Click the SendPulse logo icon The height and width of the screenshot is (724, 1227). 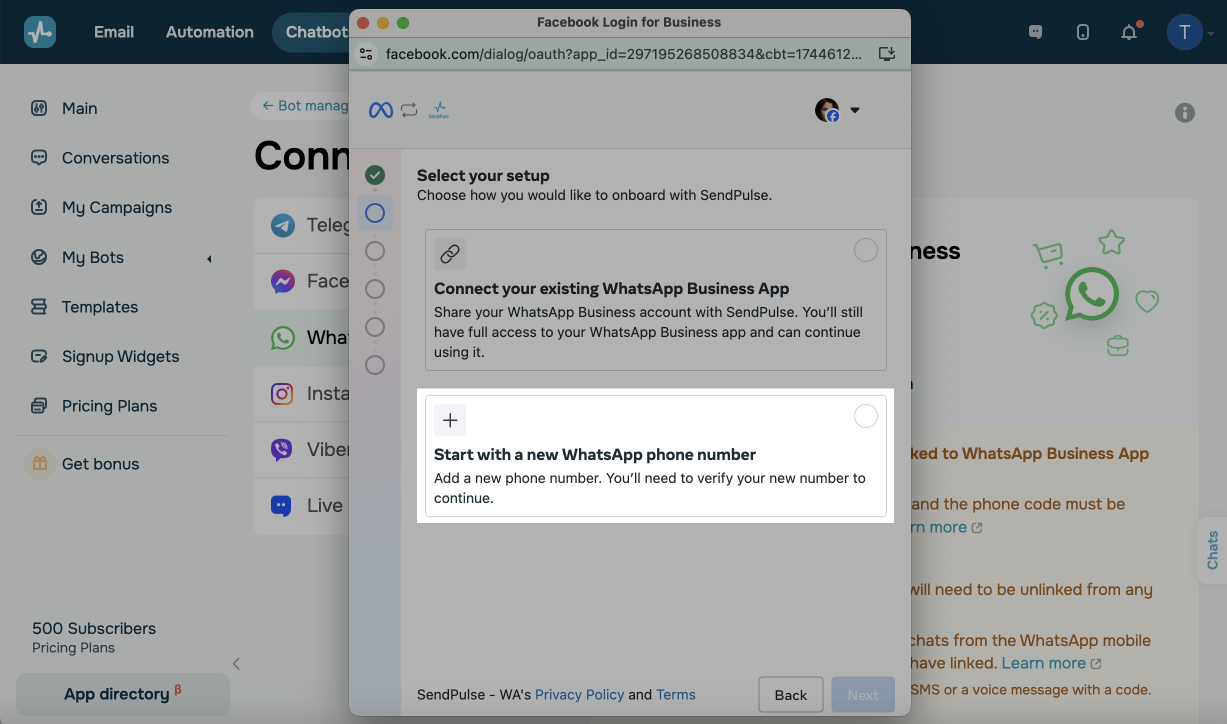pos(40,32)
